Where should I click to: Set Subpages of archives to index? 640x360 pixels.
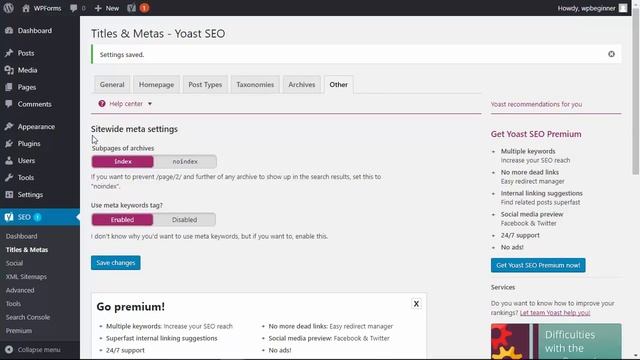[122, 162]
